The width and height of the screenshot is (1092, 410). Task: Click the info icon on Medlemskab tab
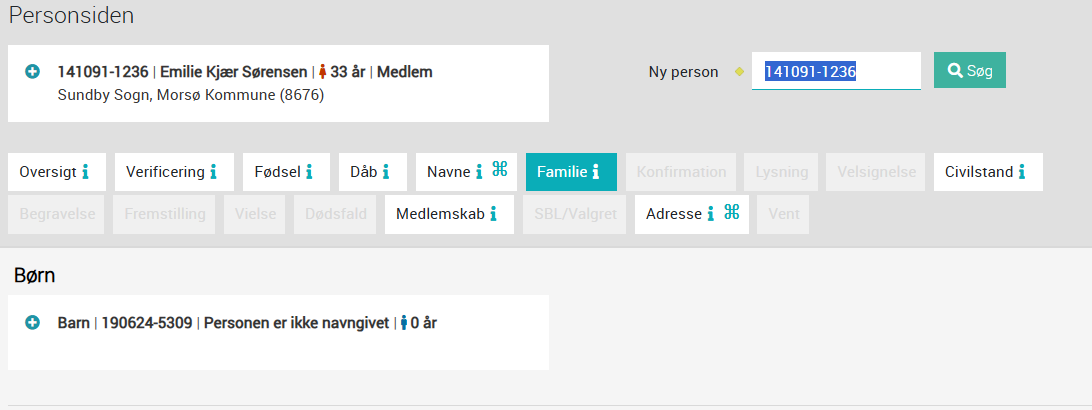pyautogui.click(x=493, y=214)
